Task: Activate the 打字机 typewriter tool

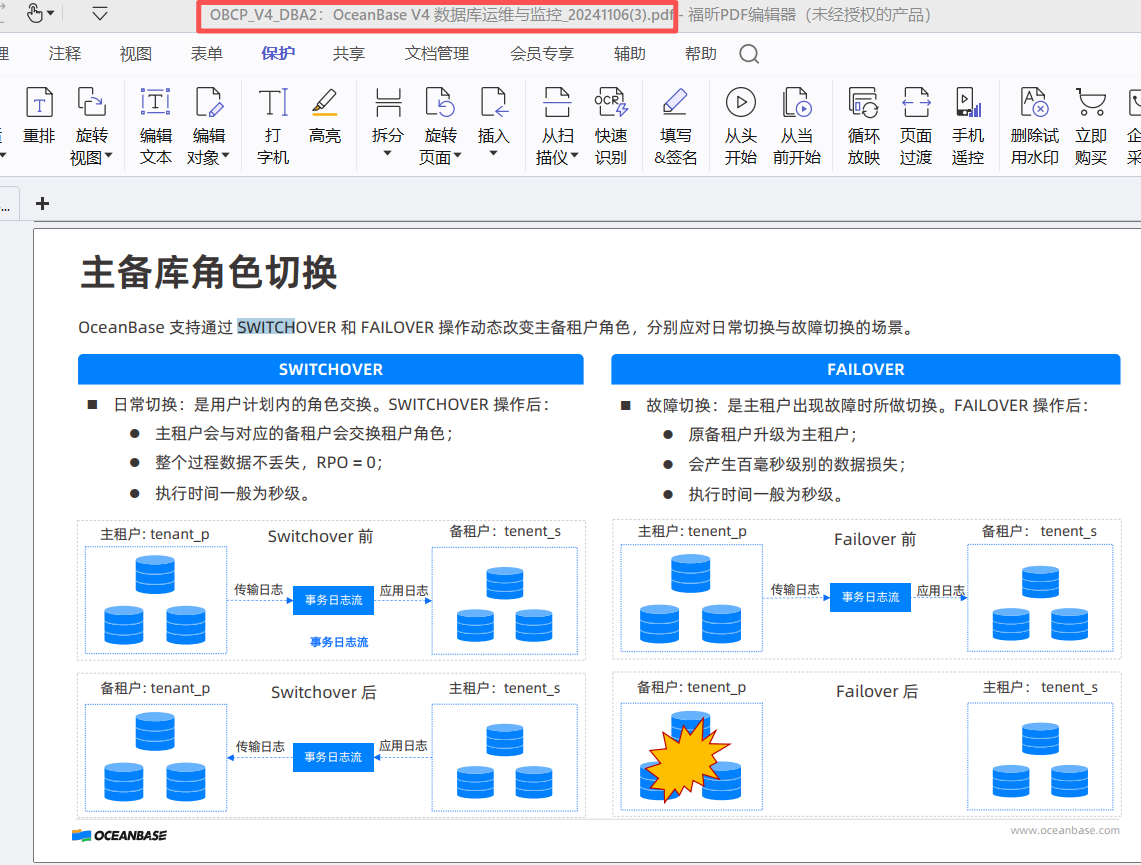Action: 273,125
